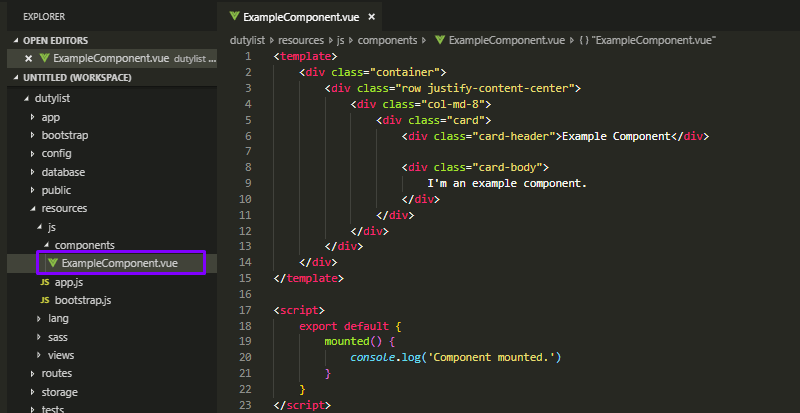Click the dutylist breadcrumb segment
This screenshot has height=413, width=800.
[x=247, y=40]
